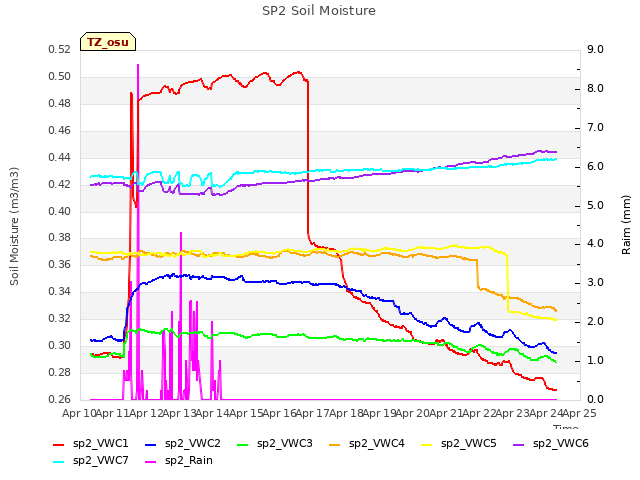Toggle sp2_VWC1 legend entry
The height and width of the screenshot is (480, 640).
[x=91, y=443]
